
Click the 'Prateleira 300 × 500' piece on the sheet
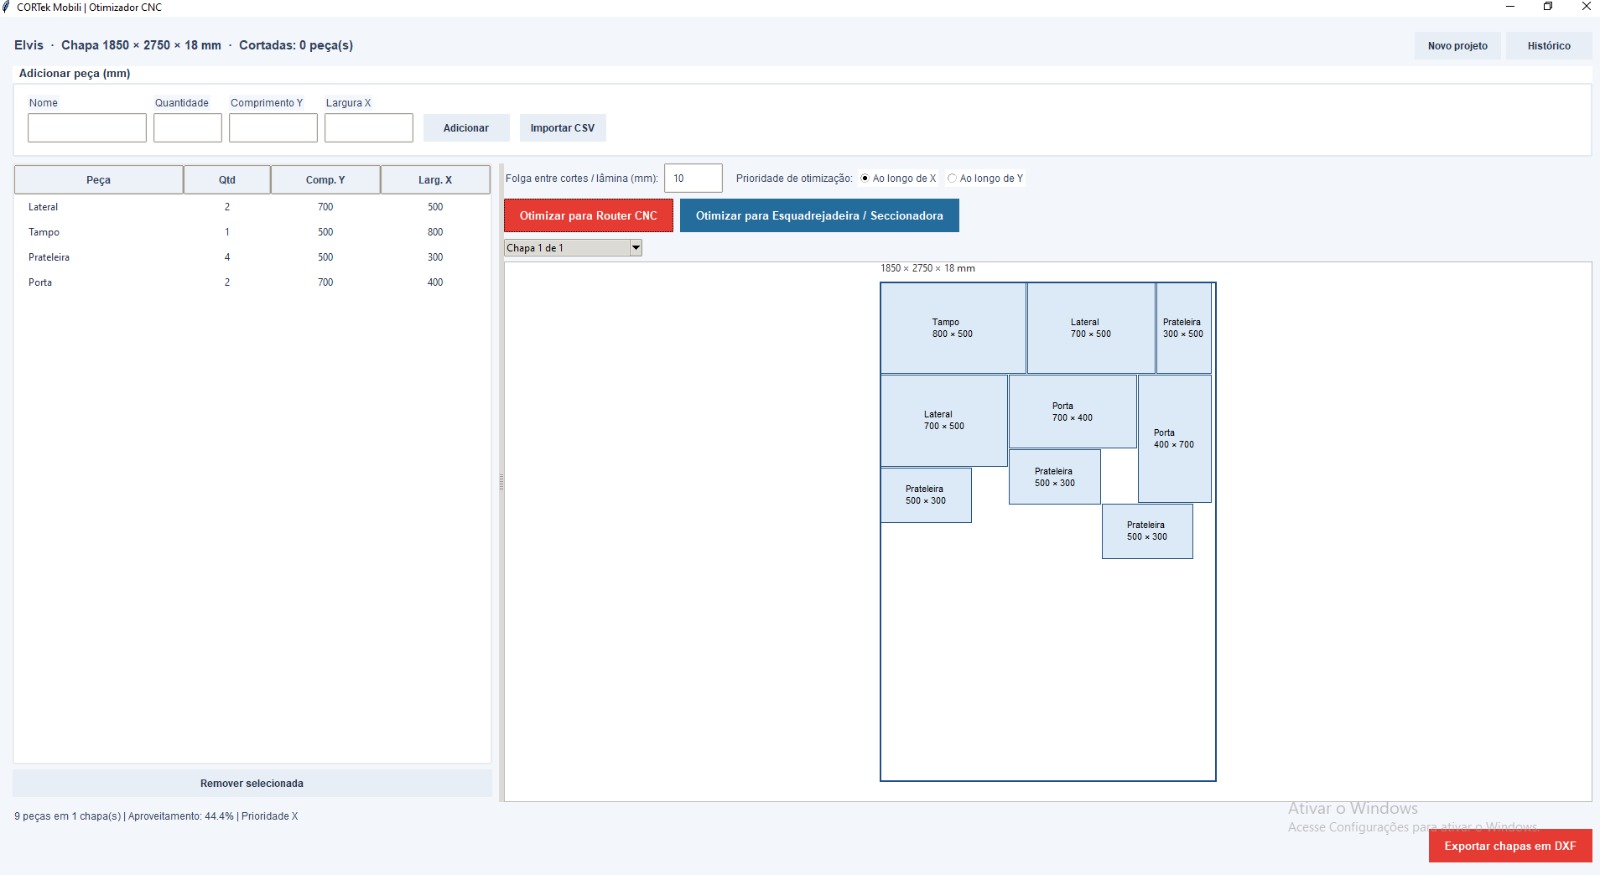click(1184, 328)
